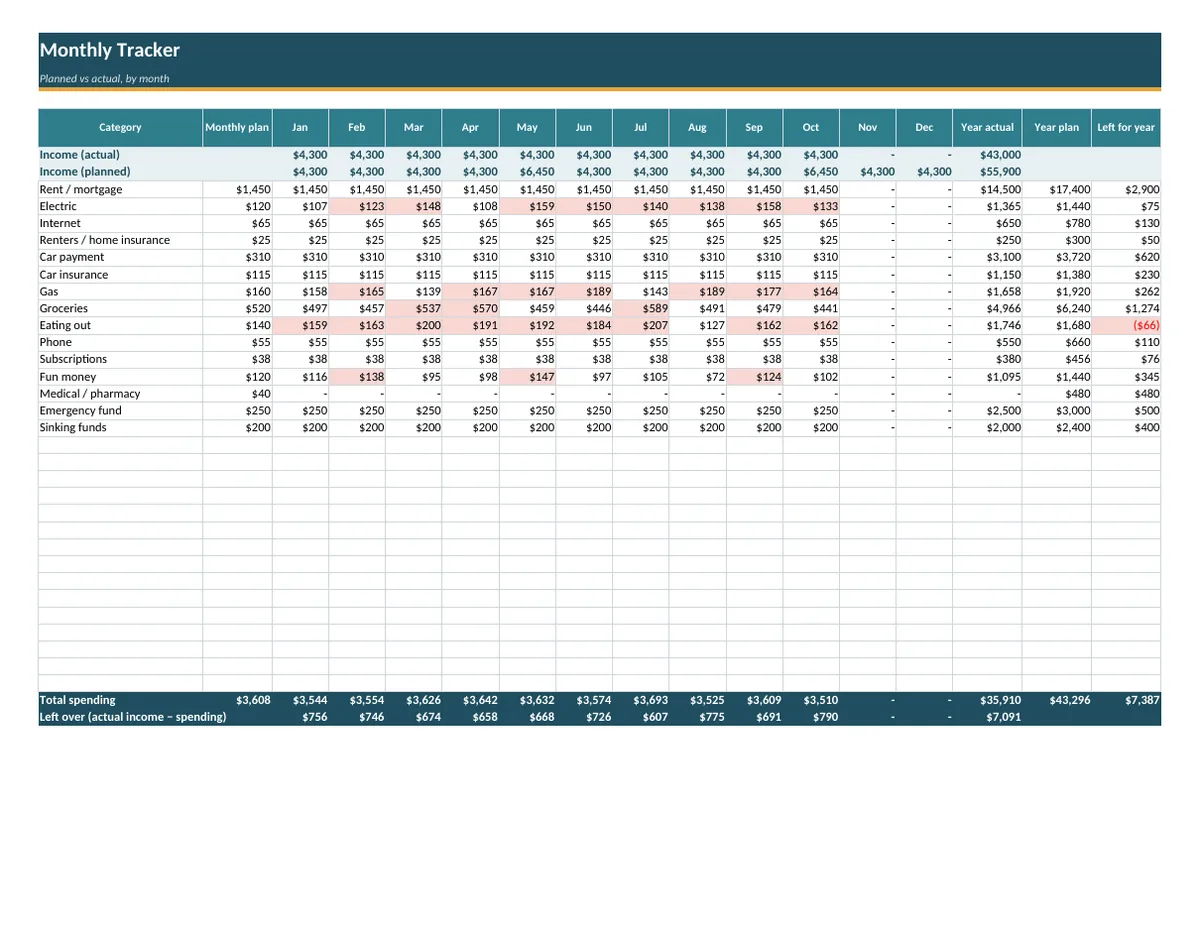The height and width of the screenshot is (927, 1200).
Task: Select the "Income (actual)" row label
Action: coord(80,155)
